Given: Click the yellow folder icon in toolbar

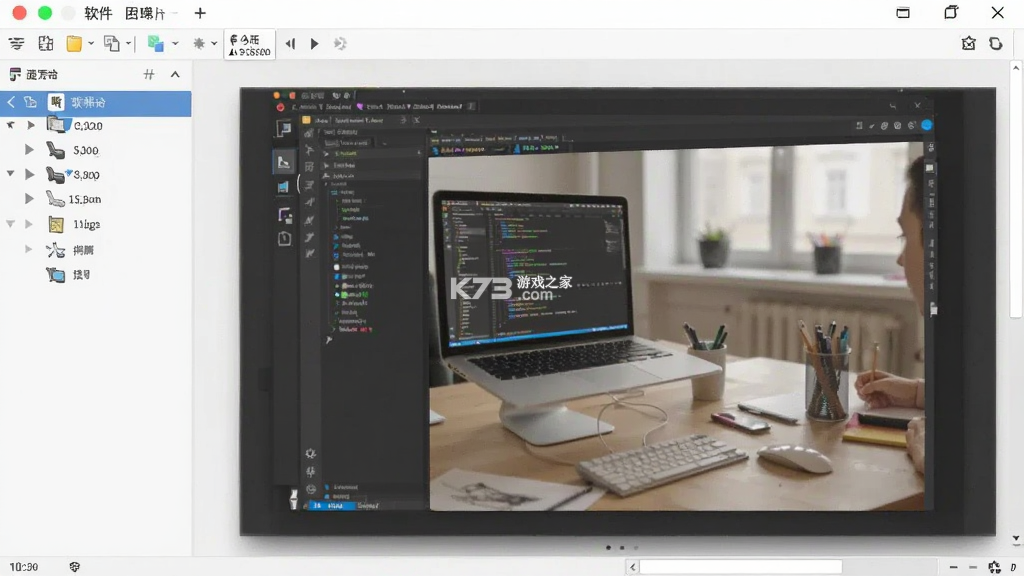Looking at the screenshot, I should (x=74, y=44).
